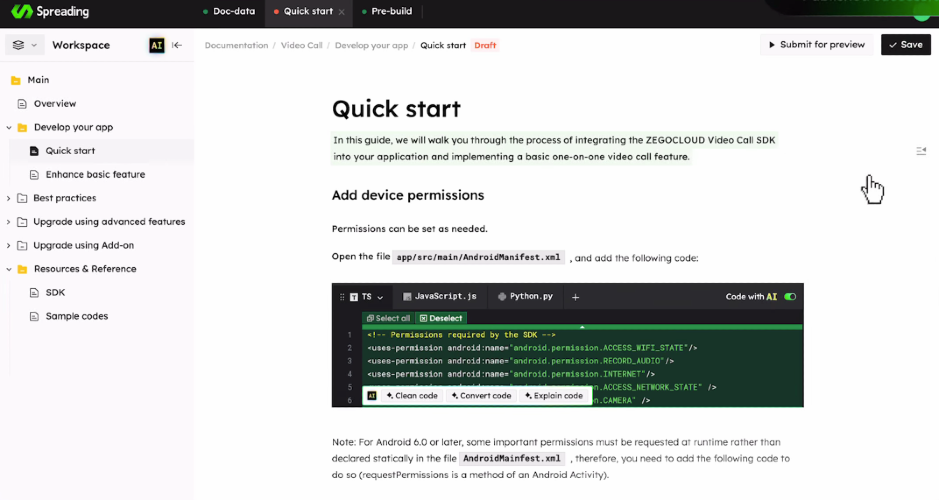Select the Python.py code tab
The width and height of the screenshot is (939, 500).
[525, 296]
